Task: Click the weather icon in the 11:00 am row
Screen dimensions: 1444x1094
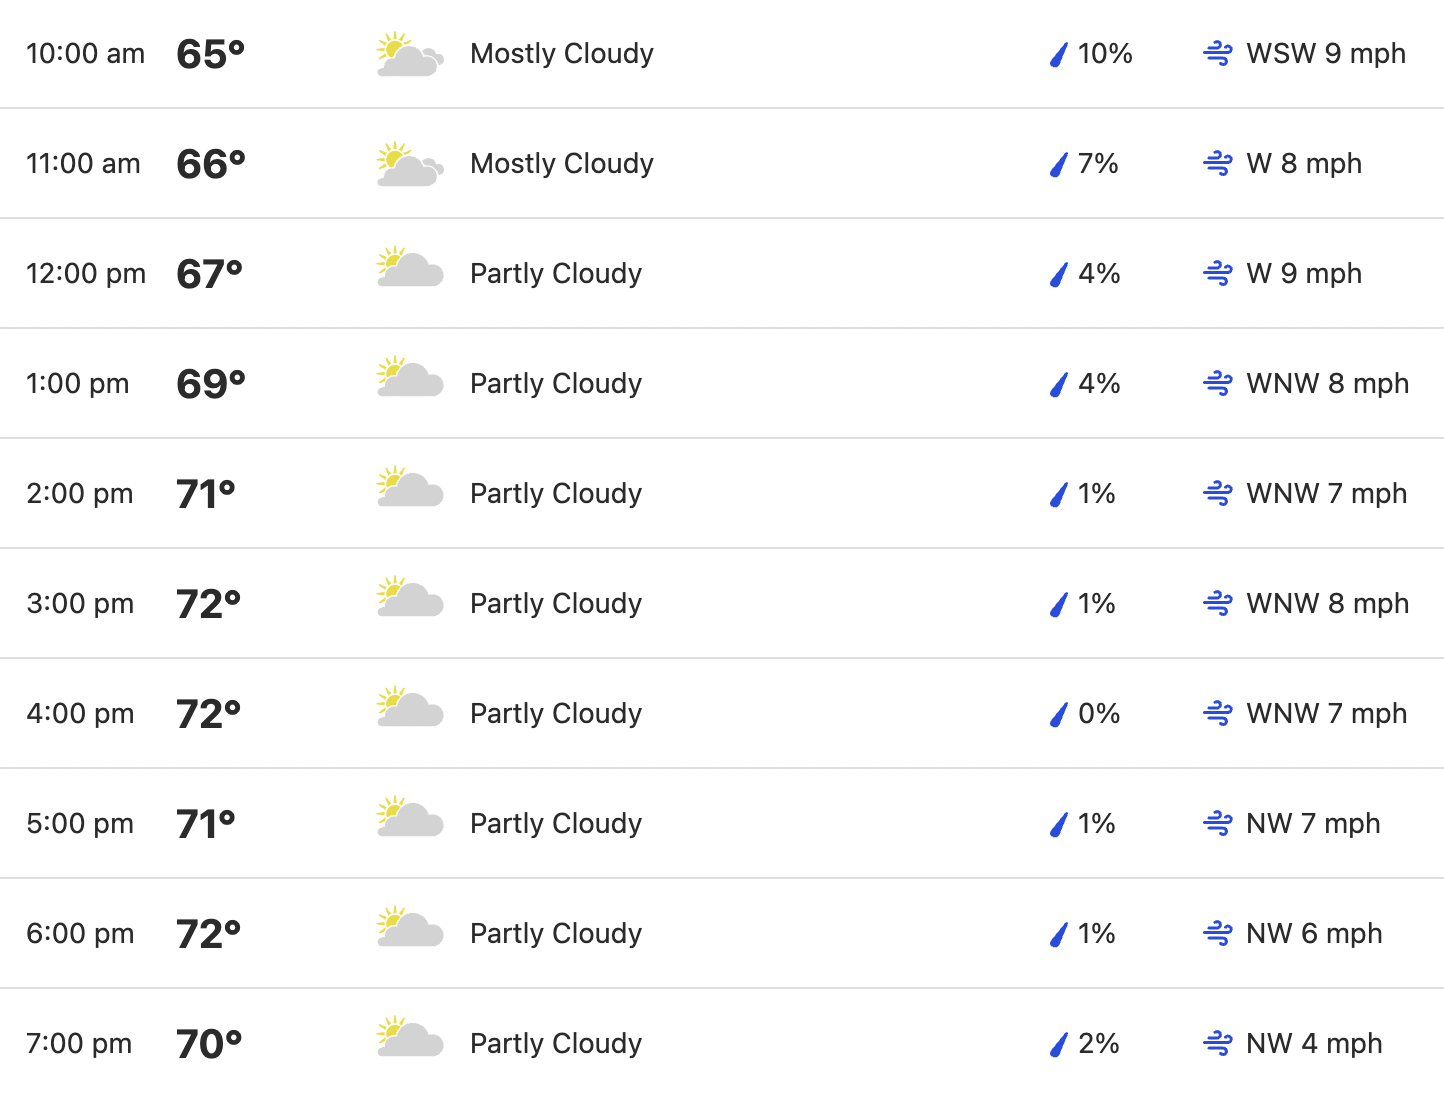Action: (x=410, y=164)
